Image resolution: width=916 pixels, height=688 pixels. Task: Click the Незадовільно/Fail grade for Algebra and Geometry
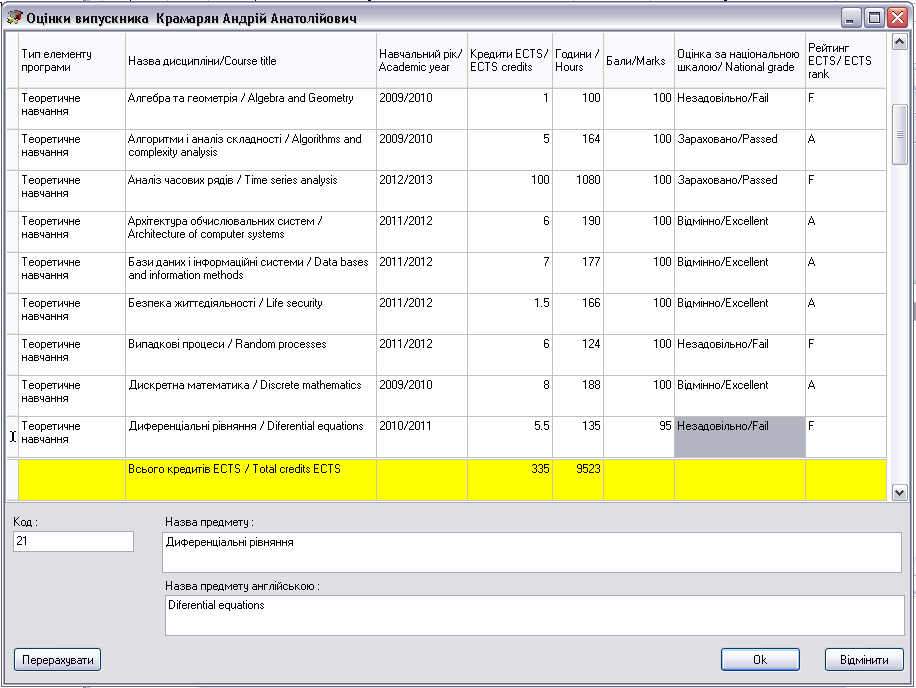740,109
